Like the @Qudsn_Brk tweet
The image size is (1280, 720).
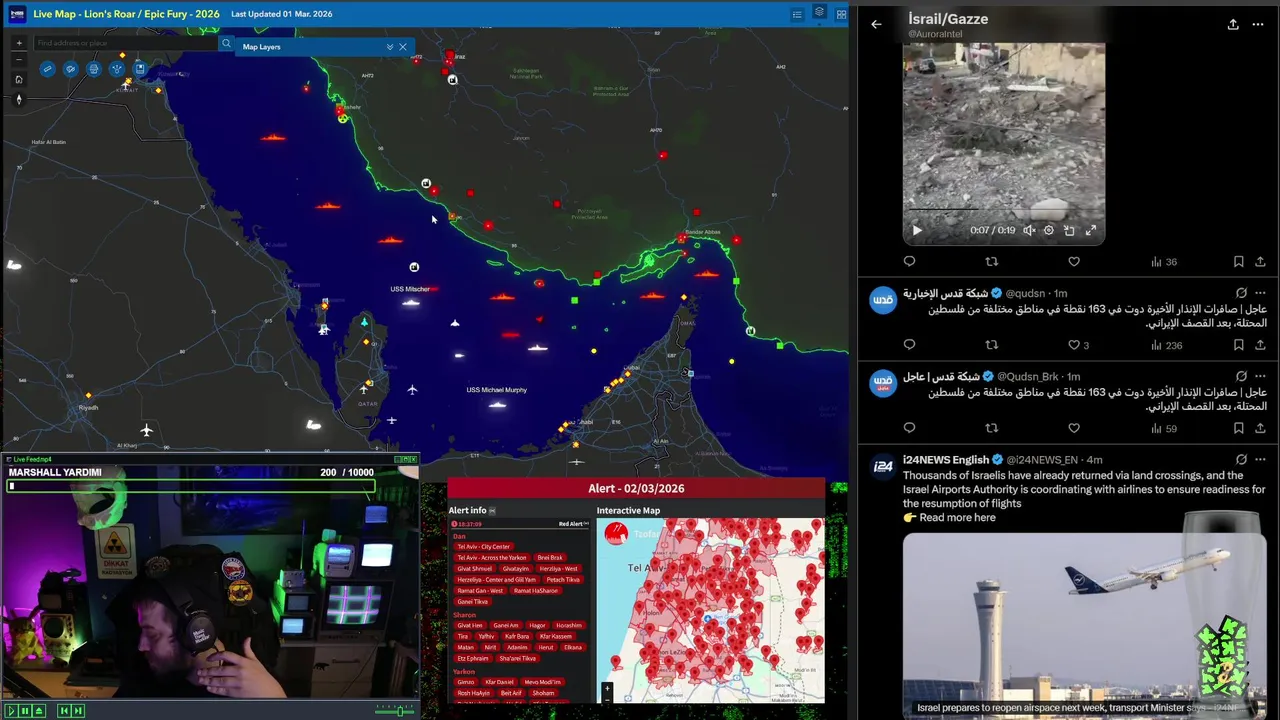(x=1074, y=428)
